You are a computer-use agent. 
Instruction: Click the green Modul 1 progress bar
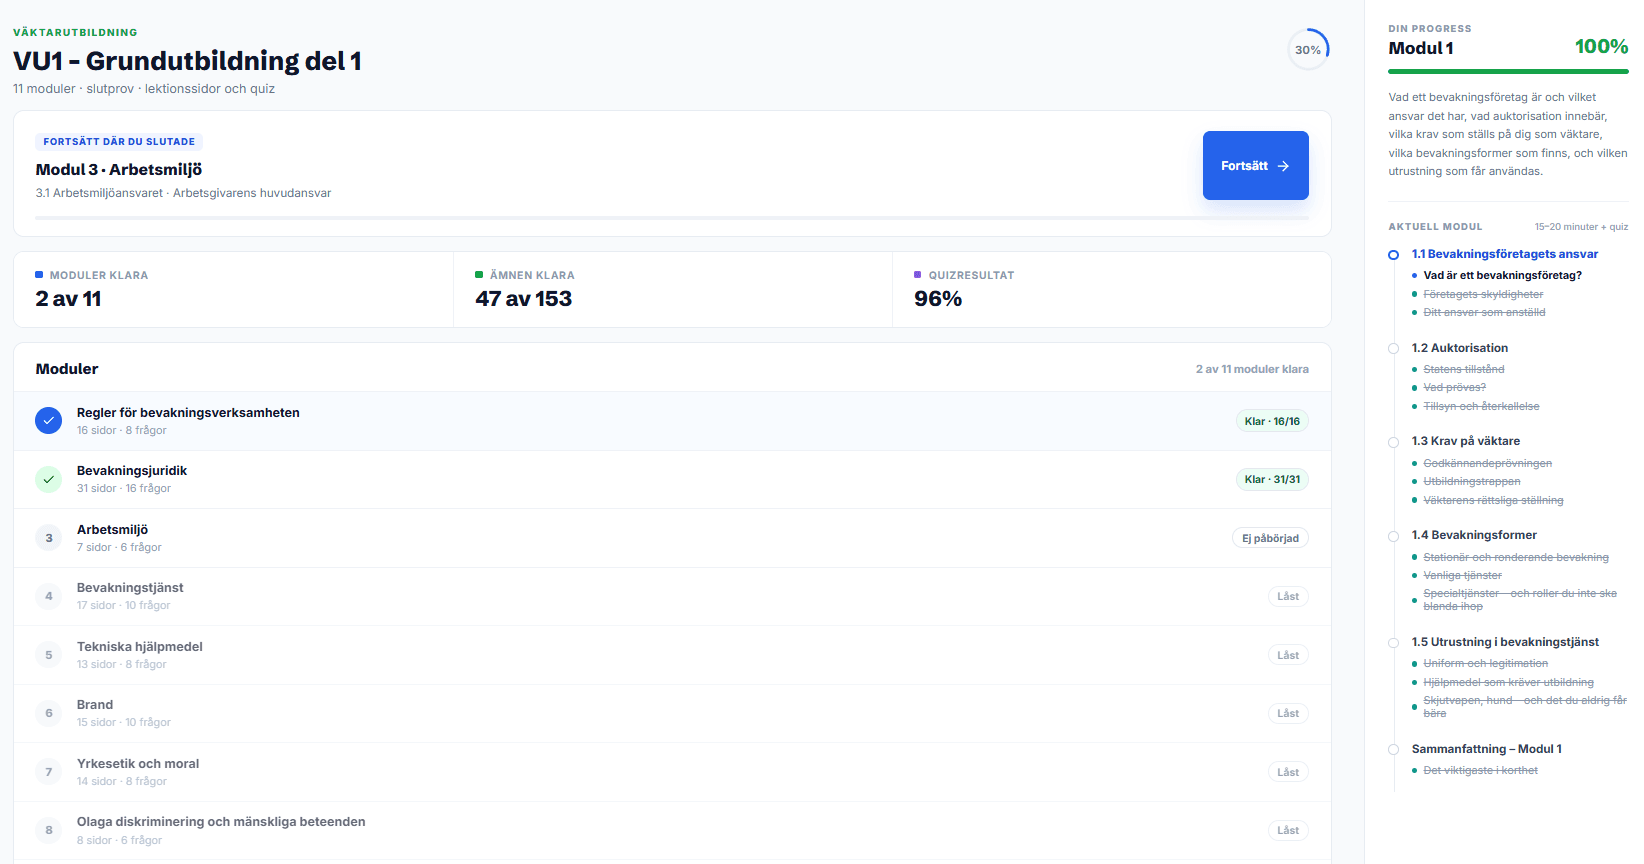coord(1508,71)
